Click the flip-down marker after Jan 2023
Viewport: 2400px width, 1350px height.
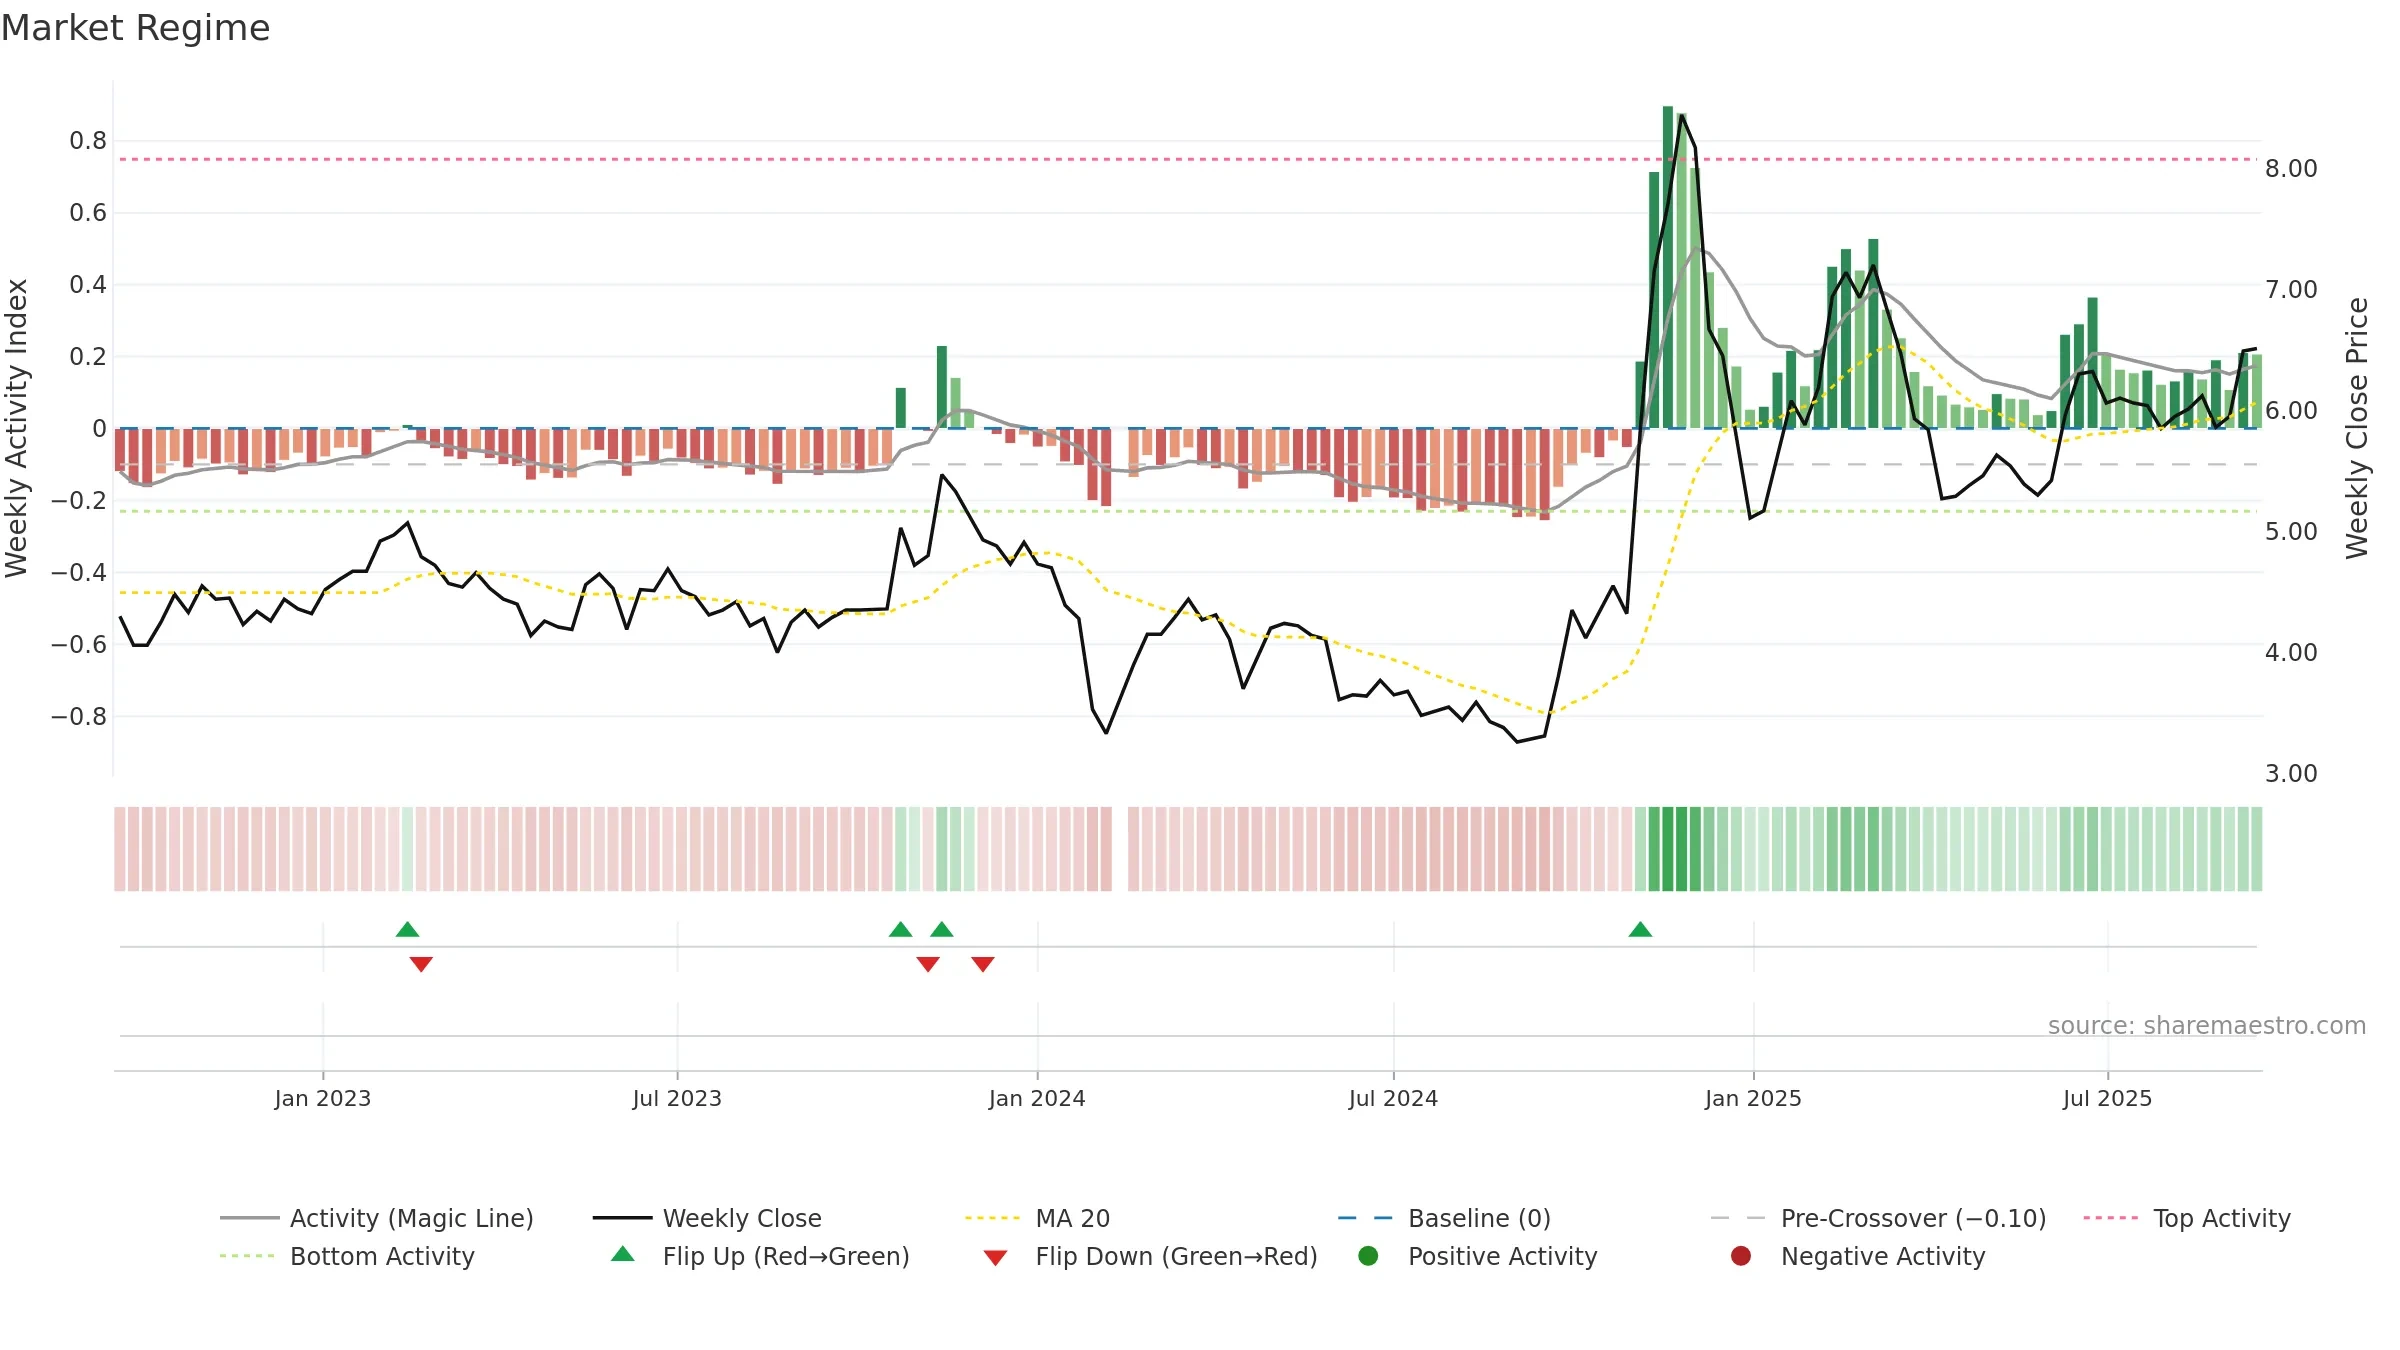pyautogui.click(x=421, y=964)
